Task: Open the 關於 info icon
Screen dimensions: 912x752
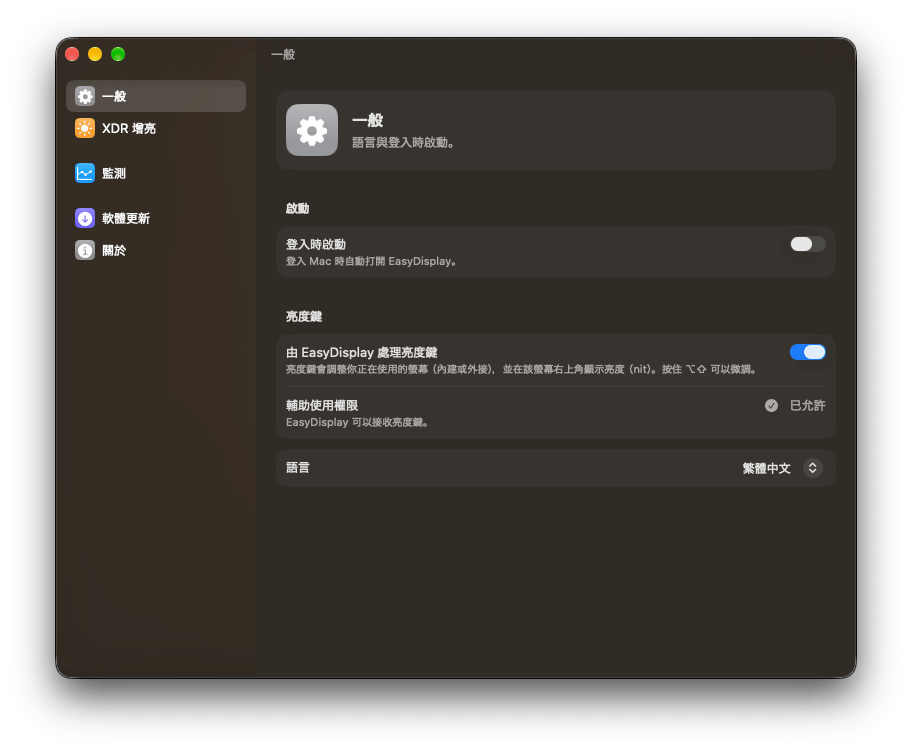Action: tap(85, 250)
